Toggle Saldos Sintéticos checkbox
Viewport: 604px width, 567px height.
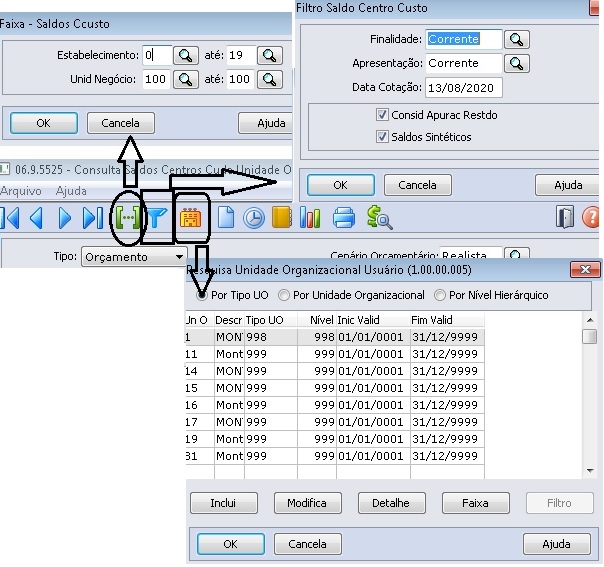[x=382, y=137]
